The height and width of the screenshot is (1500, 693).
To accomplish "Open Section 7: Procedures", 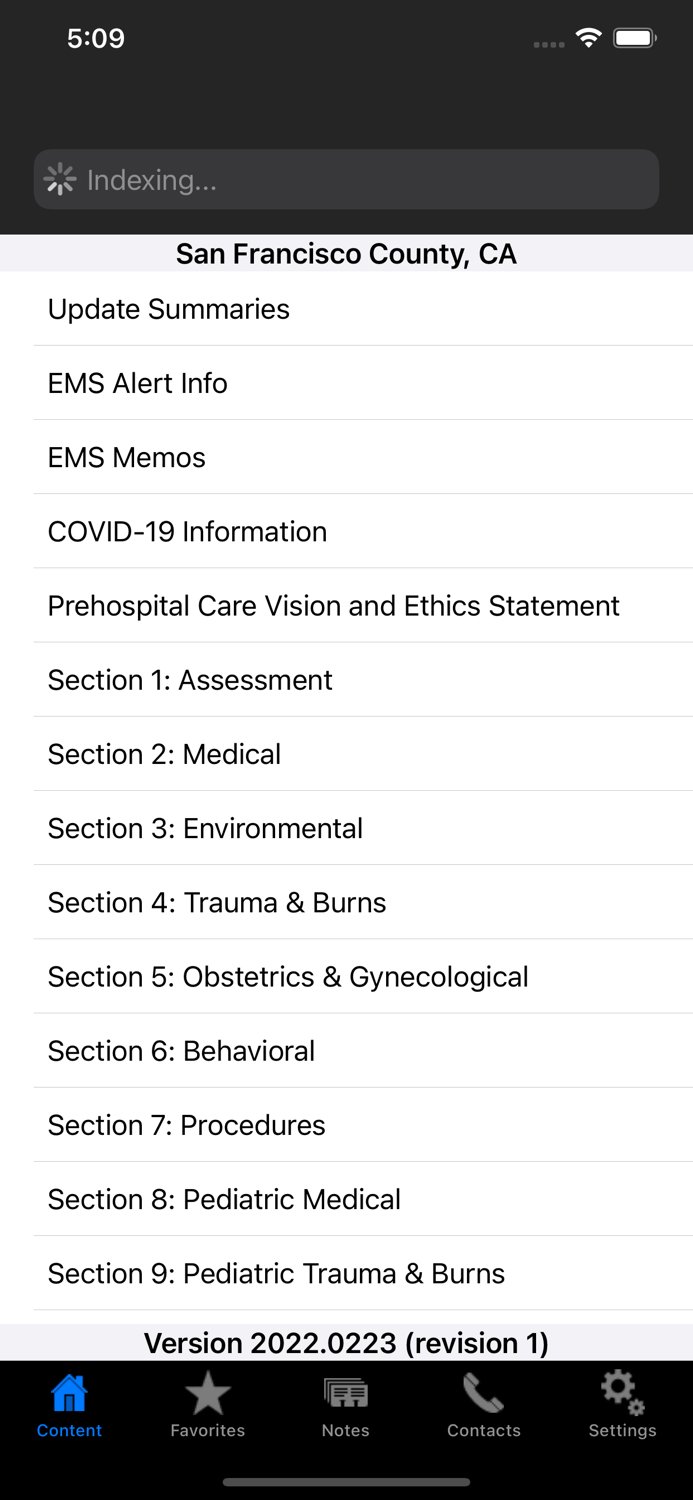I will (x=186, y=1124).
